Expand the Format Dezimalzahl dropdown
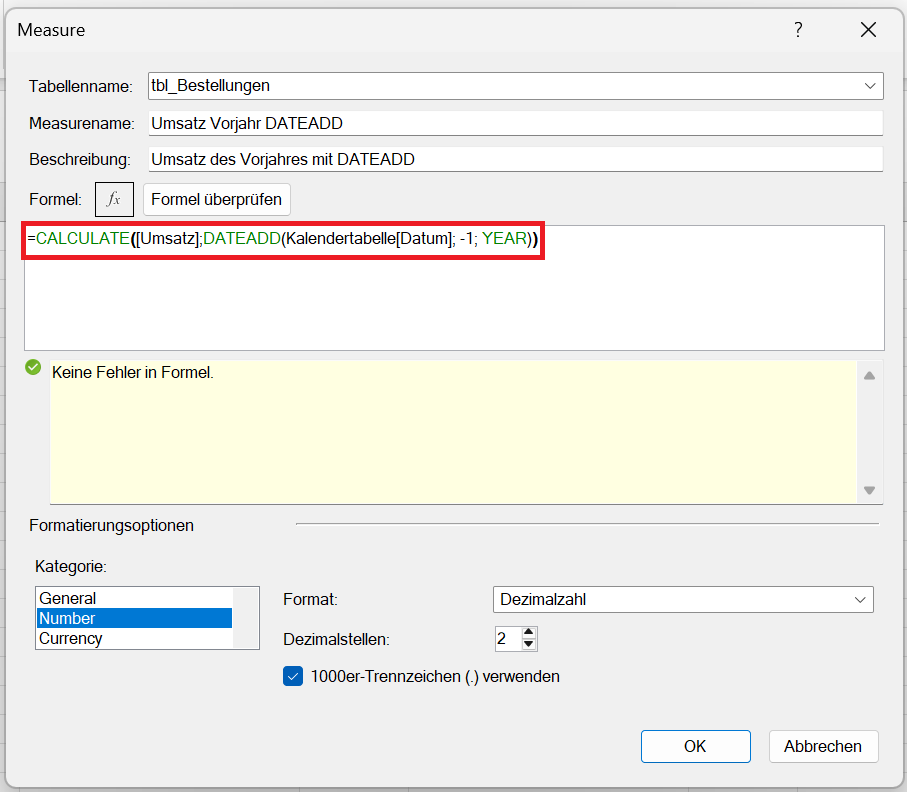The width and height of the screenshot is (907, 792). tap(860, 599)
